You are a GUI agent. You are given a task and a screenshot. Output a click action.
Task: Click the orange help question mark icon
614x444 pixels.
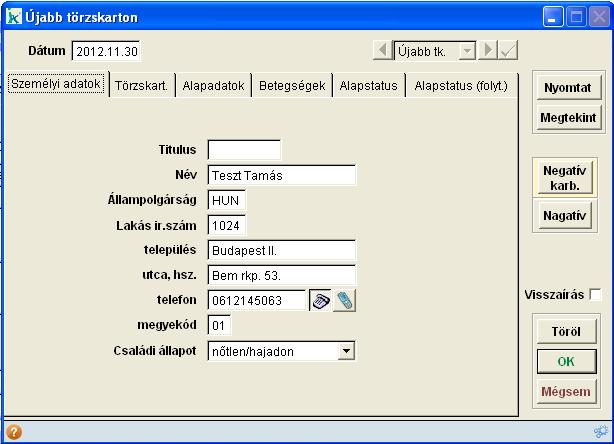[14, 433]
